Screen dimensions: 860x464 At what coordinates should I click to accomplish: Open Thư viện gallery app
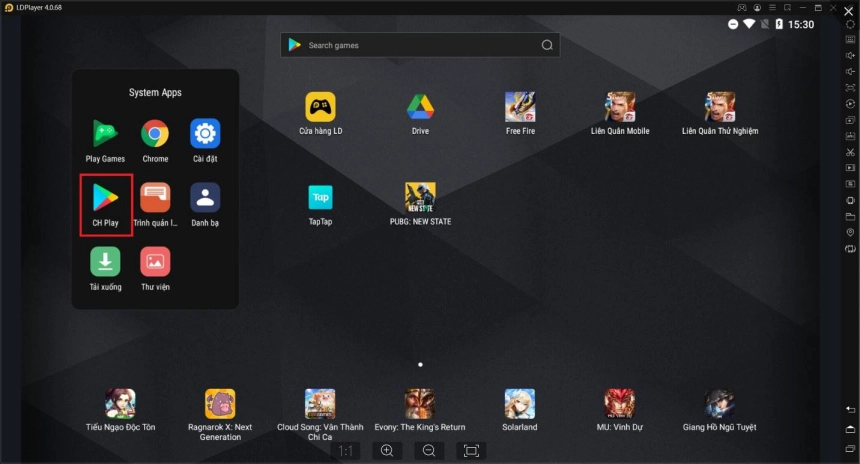point(155,262)
